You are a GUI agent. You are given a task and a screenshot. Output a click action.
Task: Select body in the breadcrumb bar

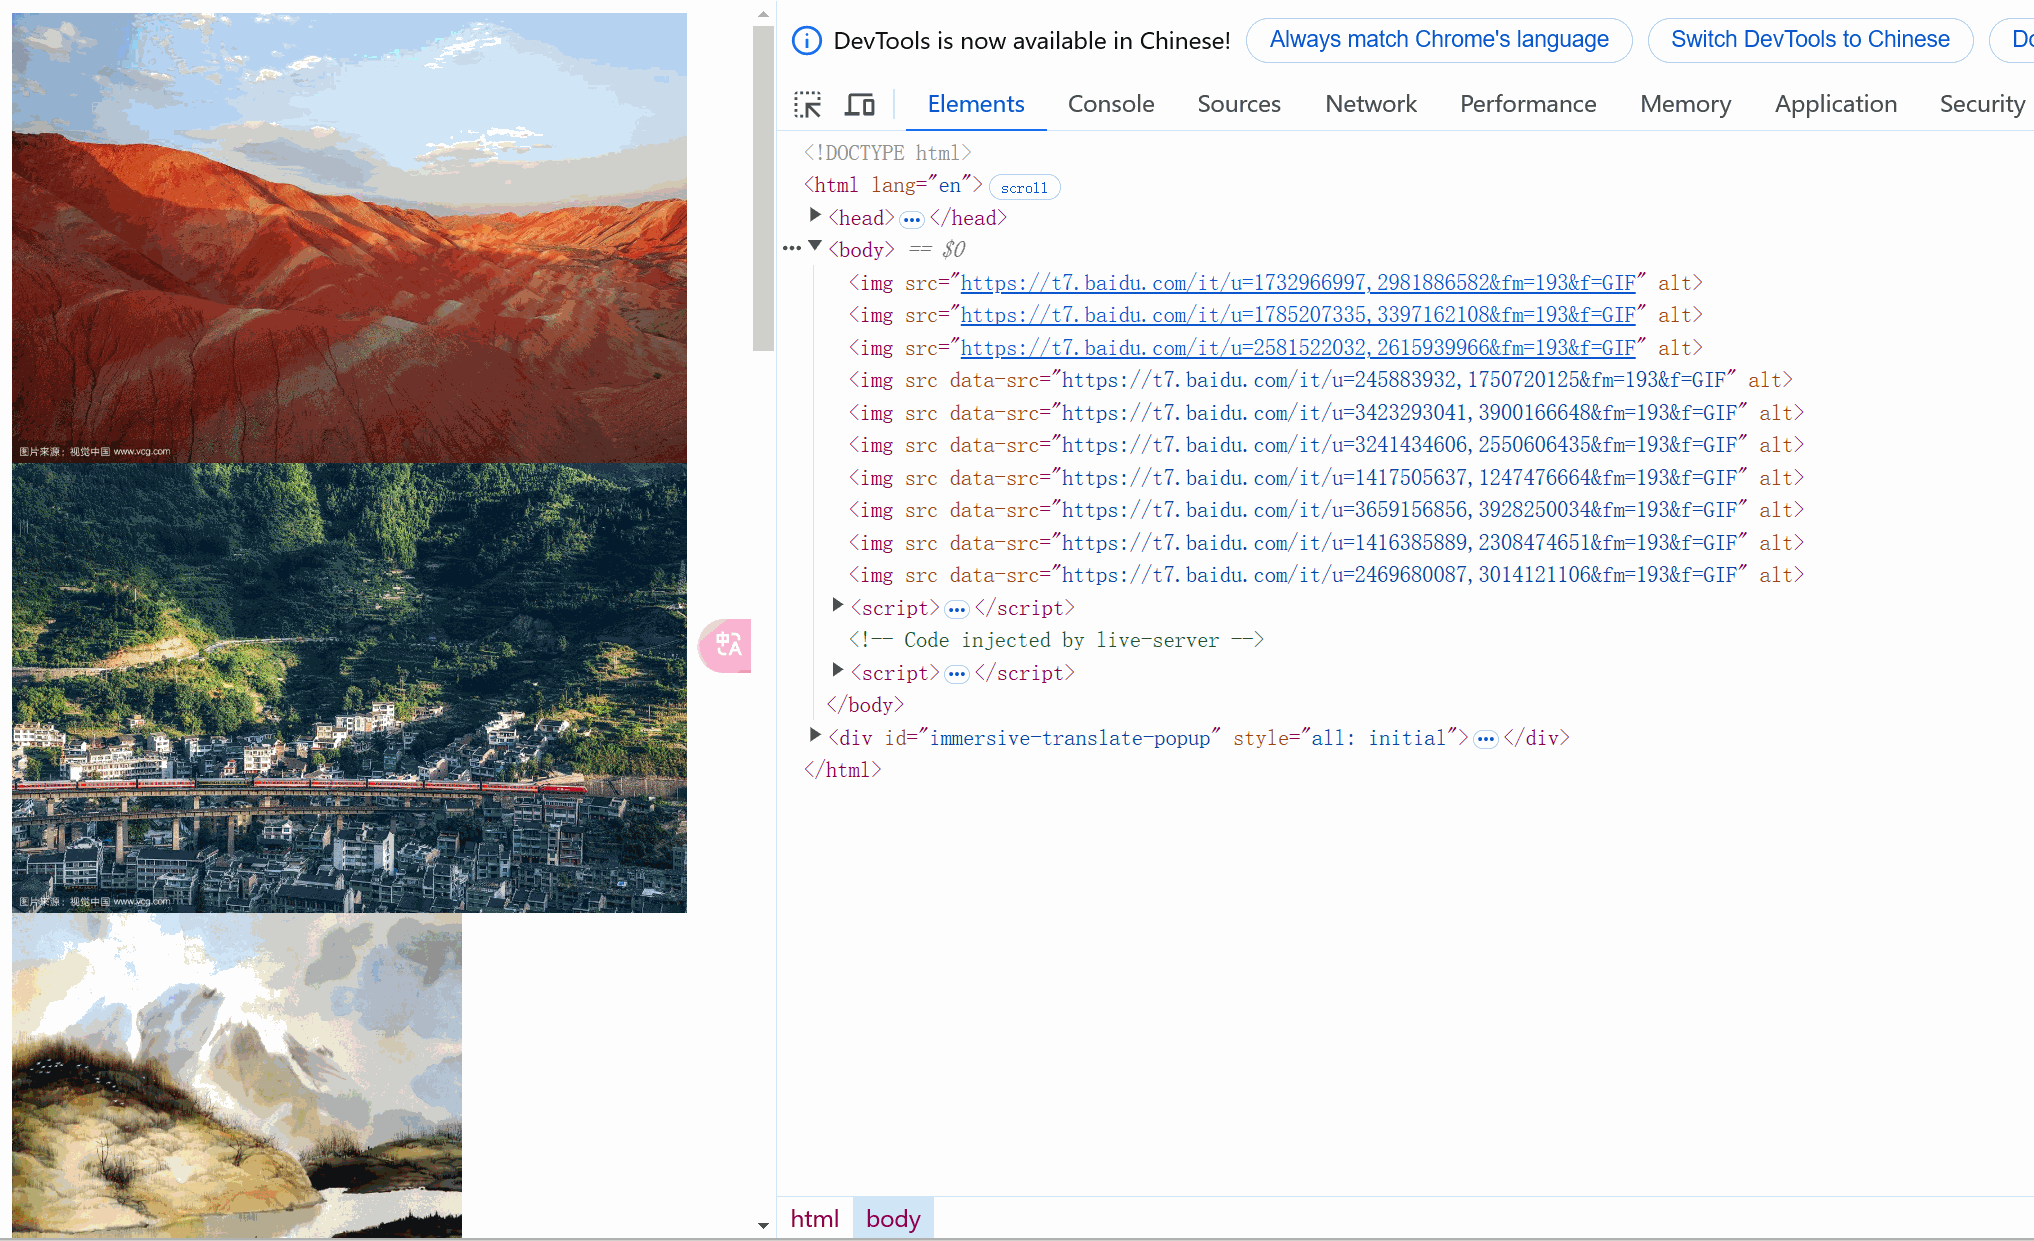tap(892, 1218)
